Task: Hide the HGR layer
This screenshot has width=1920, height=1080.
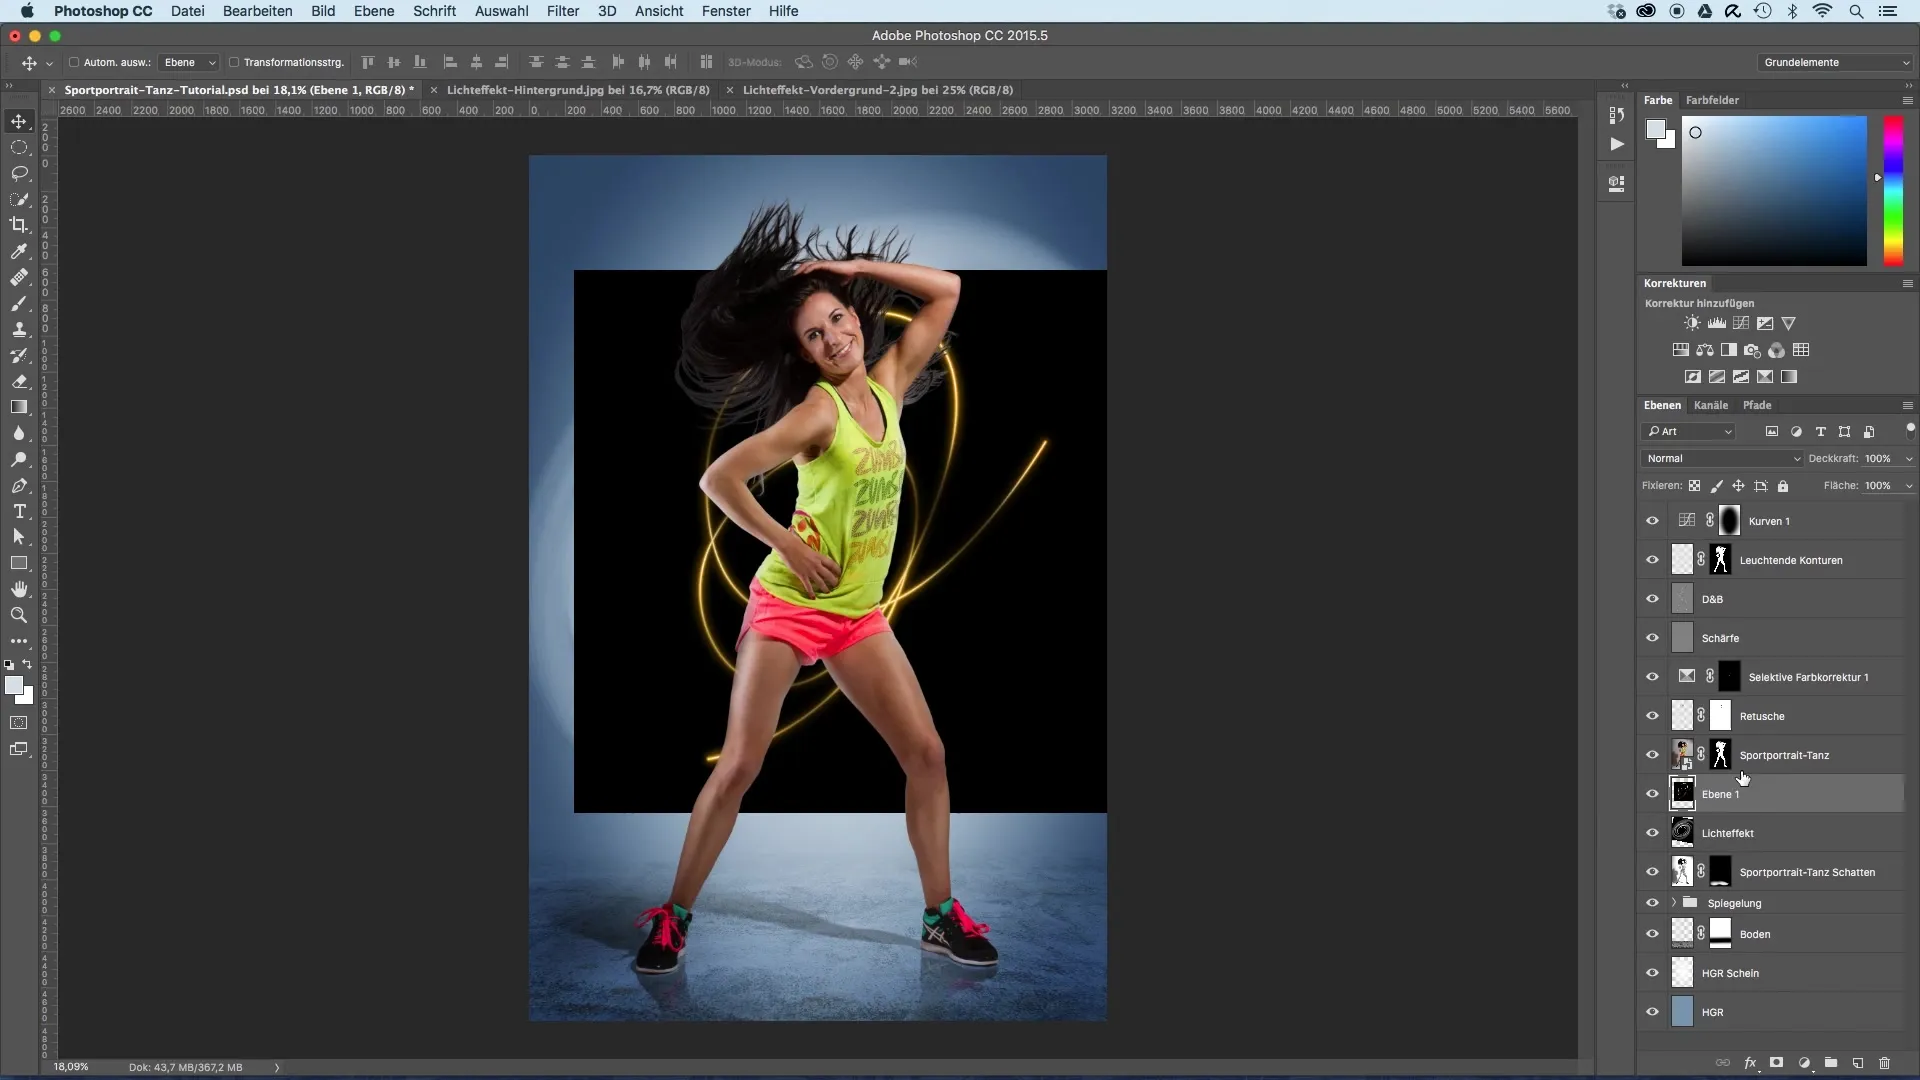Action: coord(1652,1012)
